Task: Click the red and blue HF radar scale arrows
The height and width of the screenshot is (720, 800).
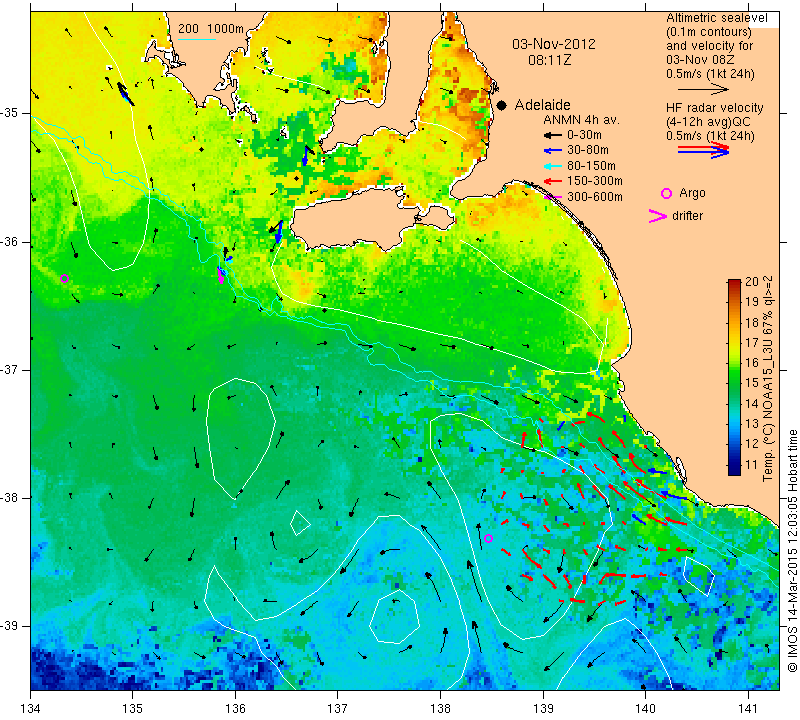Action: coord(703,150)
